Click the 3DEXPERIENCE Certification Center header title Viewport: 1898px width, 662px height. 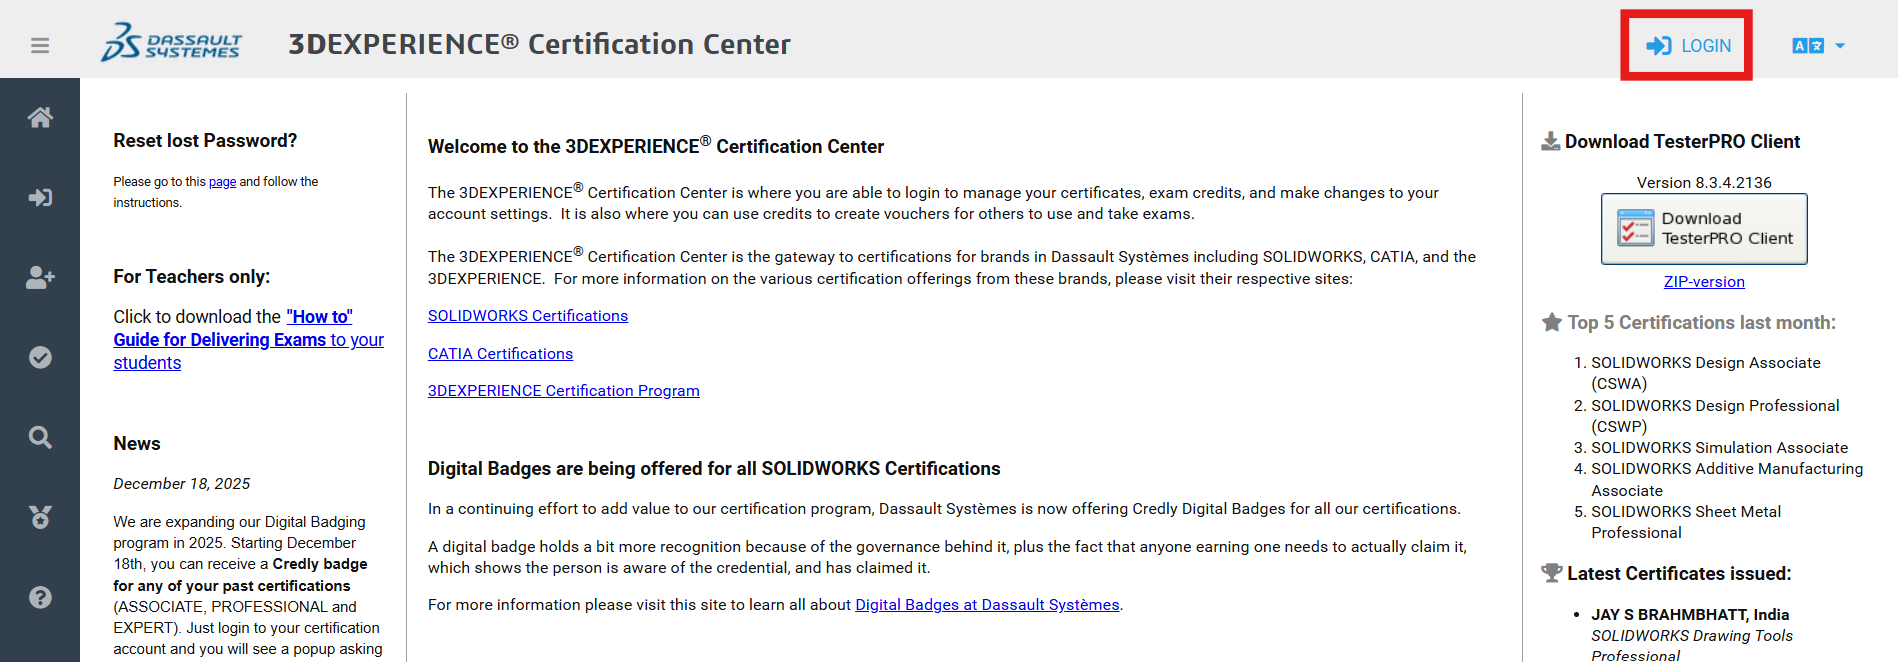click(539, 45)
